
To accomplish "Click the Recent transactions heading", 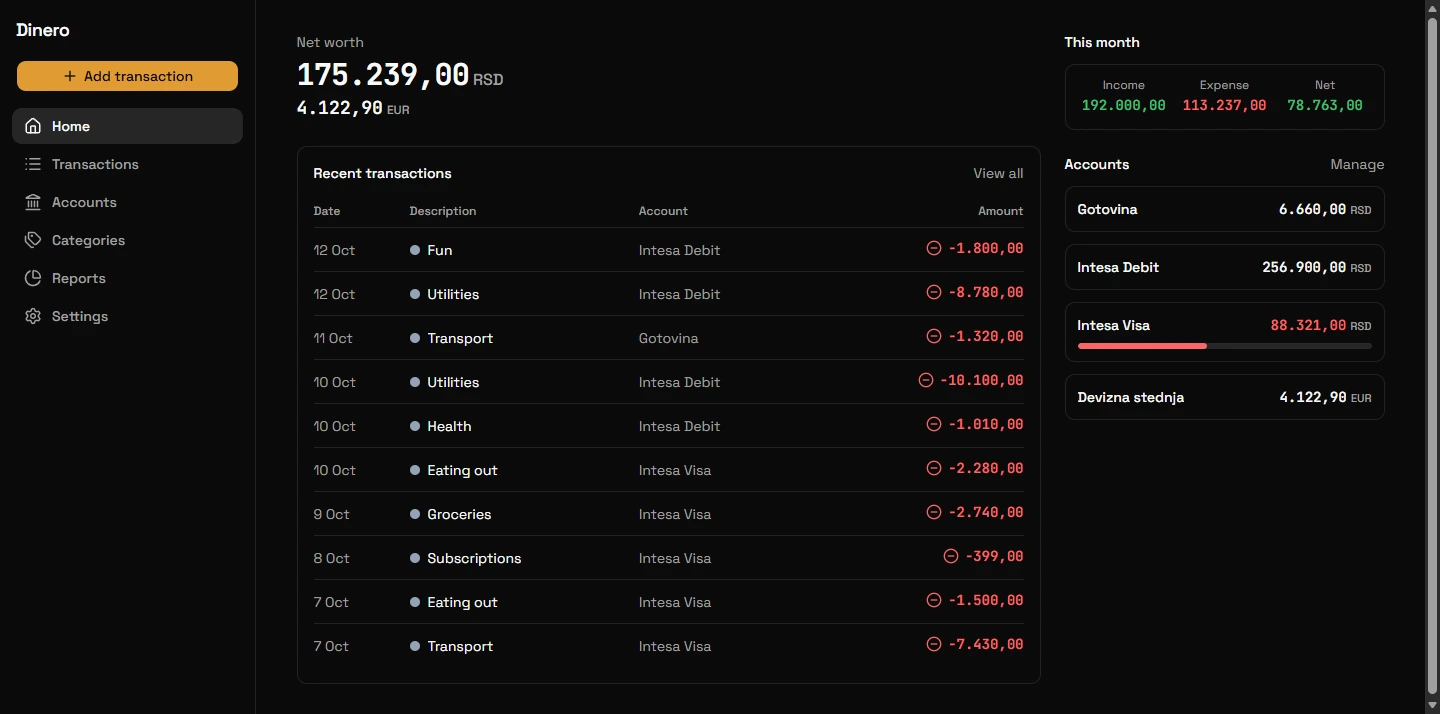I will point(382,173).
